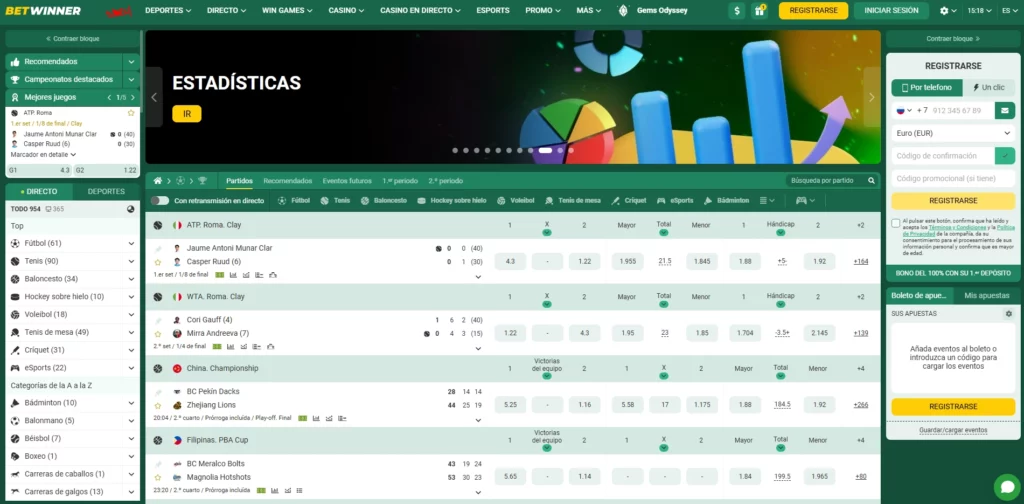Click the phone number input field

[x=960, y=110]
